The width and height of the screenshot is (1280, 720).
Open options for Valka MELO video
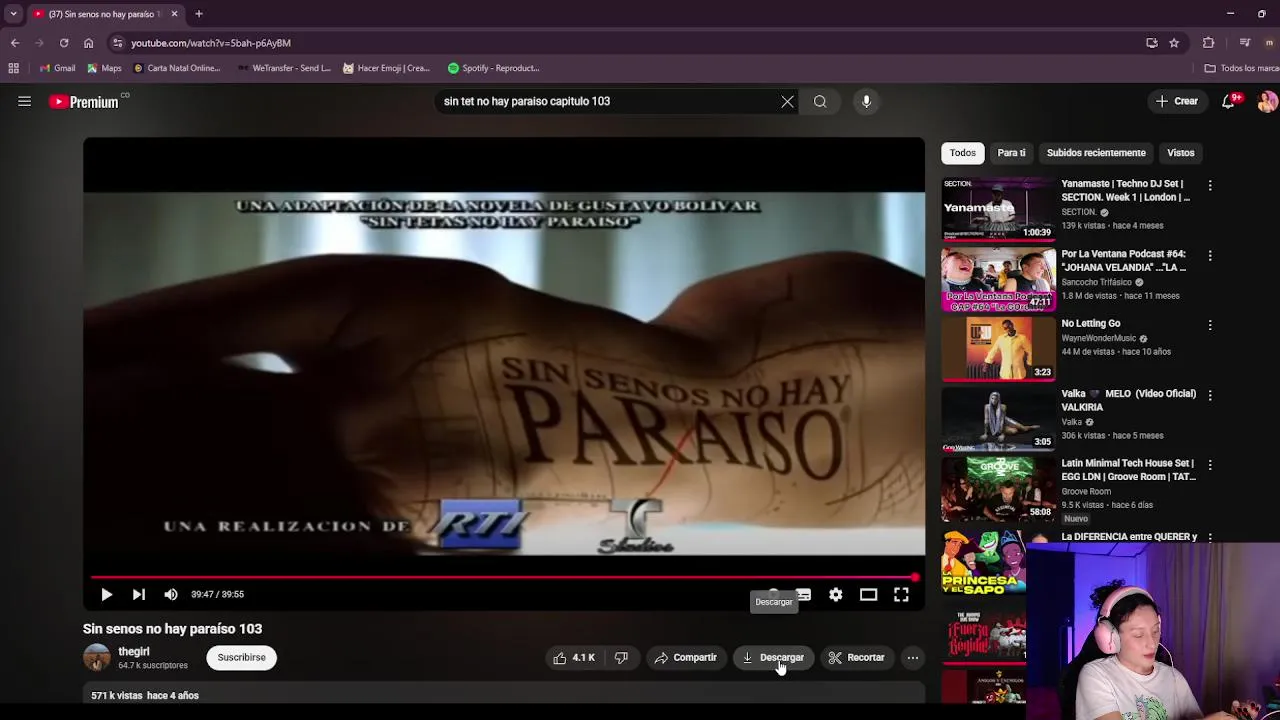(1210, 396)
